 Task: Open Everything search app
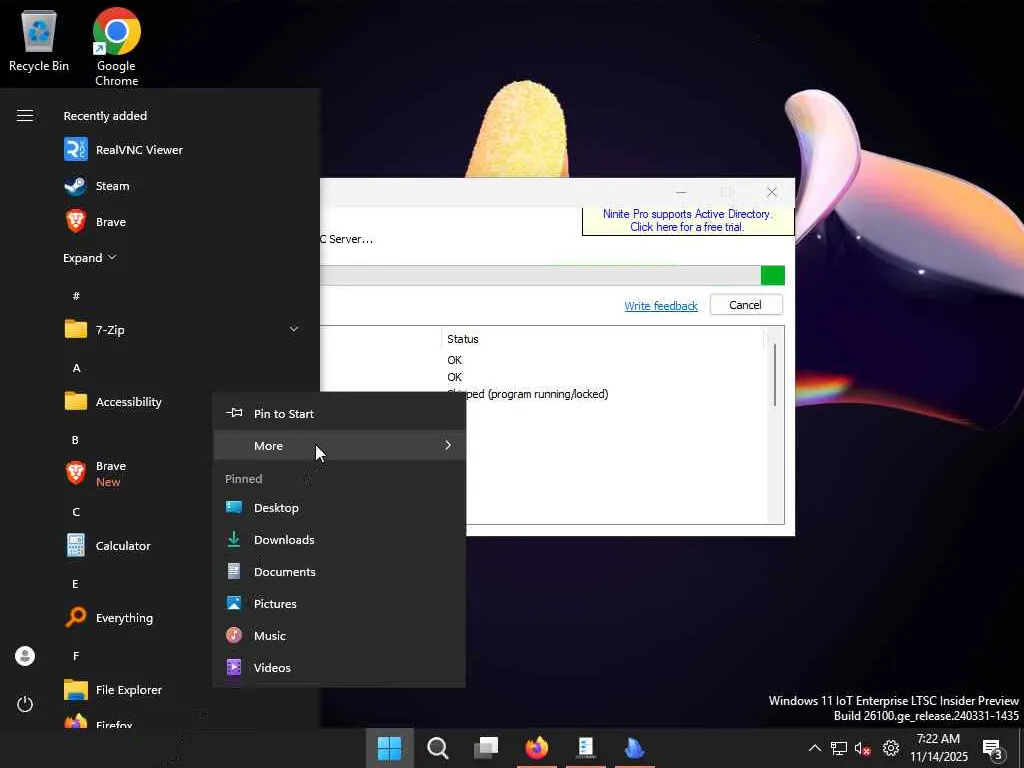point(109,617)
